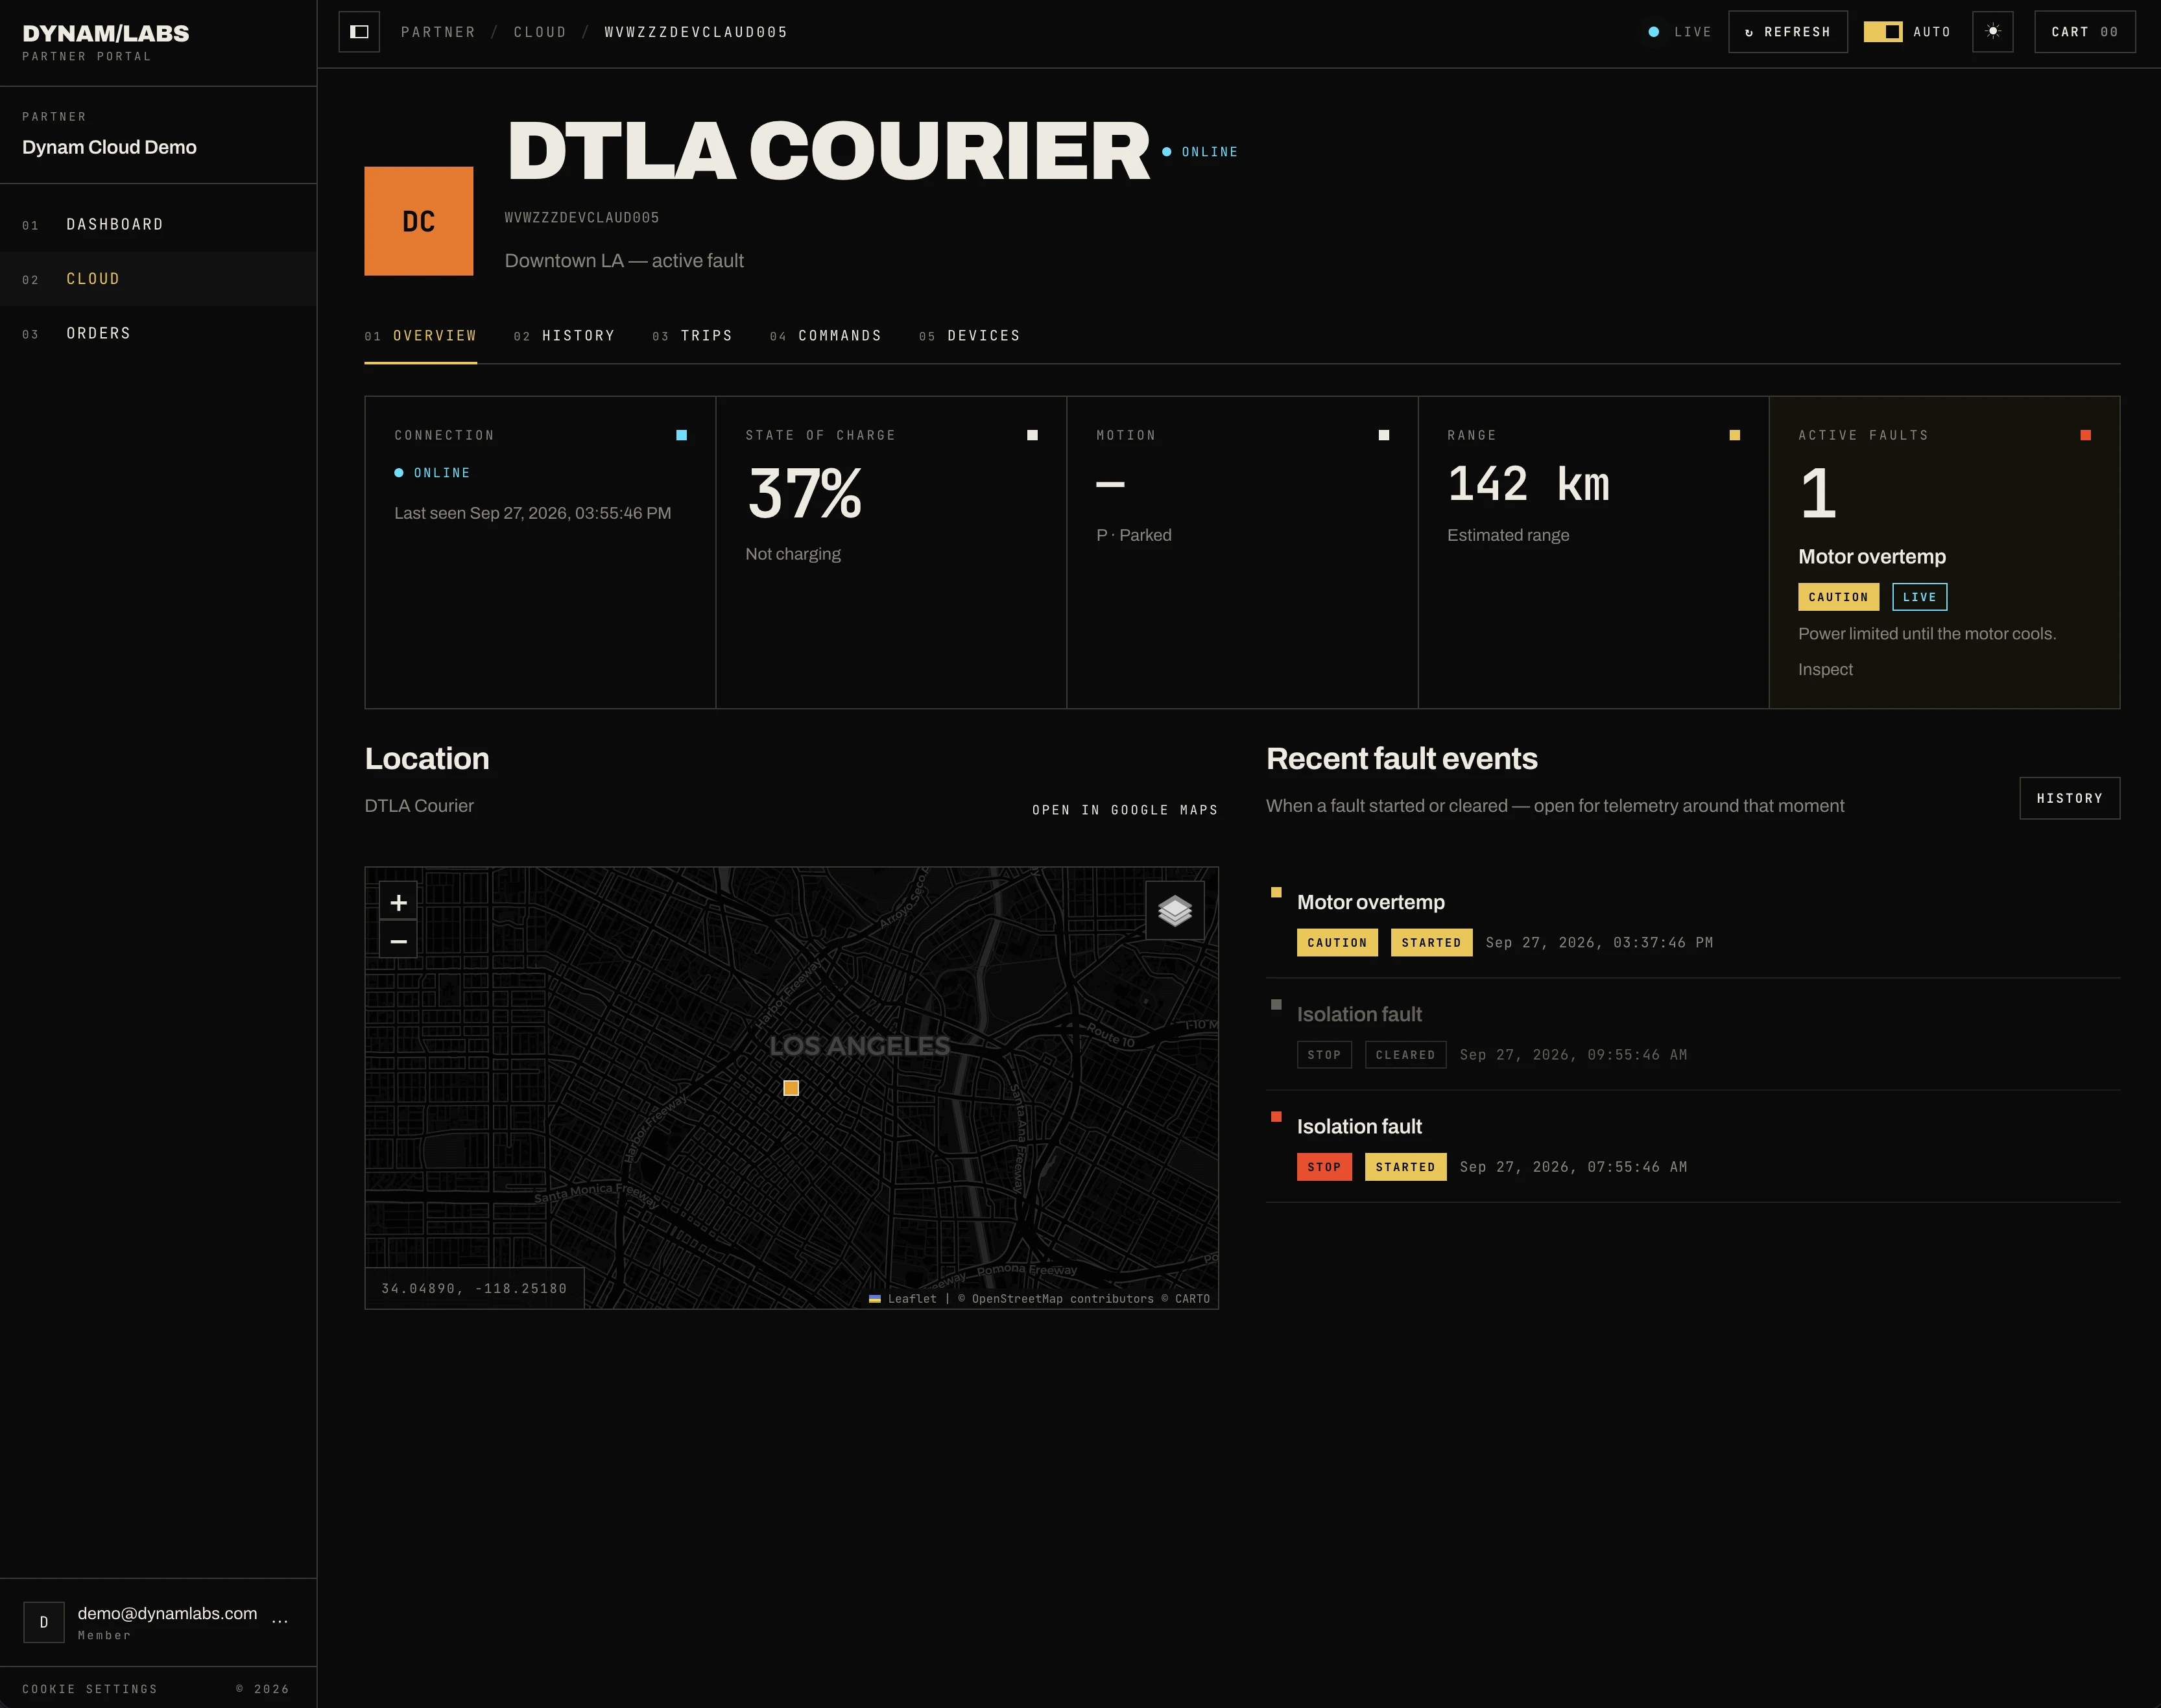2161x1708 pixels.
Task: Click the WVWZZZDEVCLAUD005 breadcrumb ID
Action: tap(696, 32)
